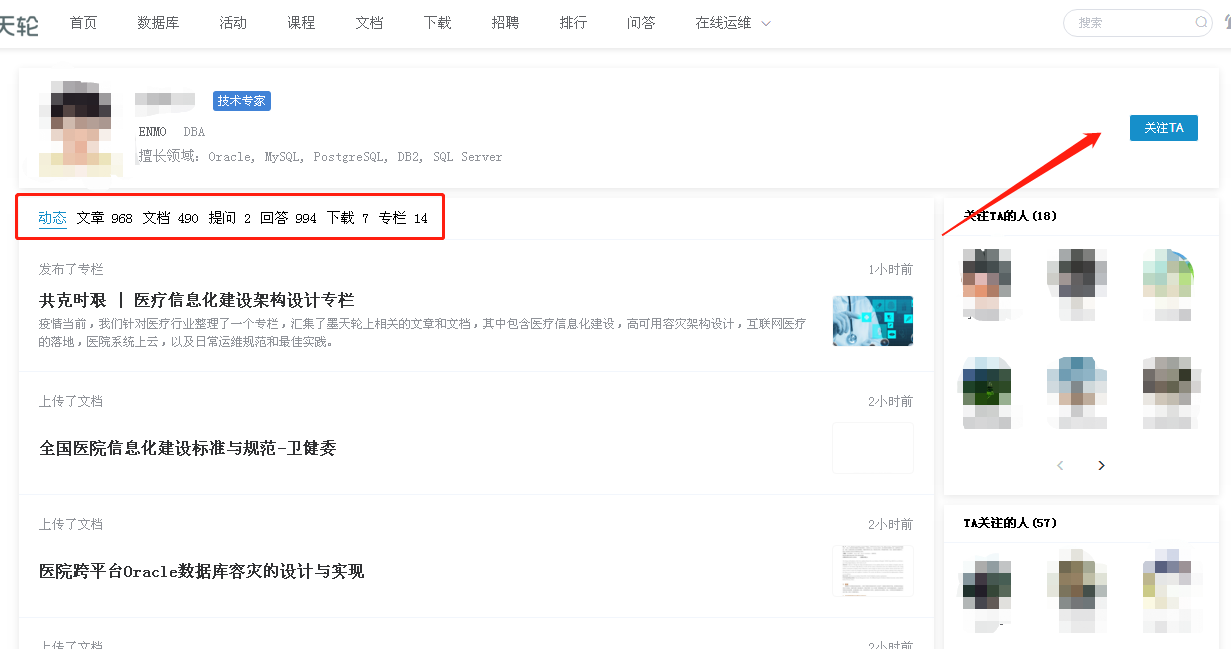Click the search magnifier icon

(x=1199, y=22)
